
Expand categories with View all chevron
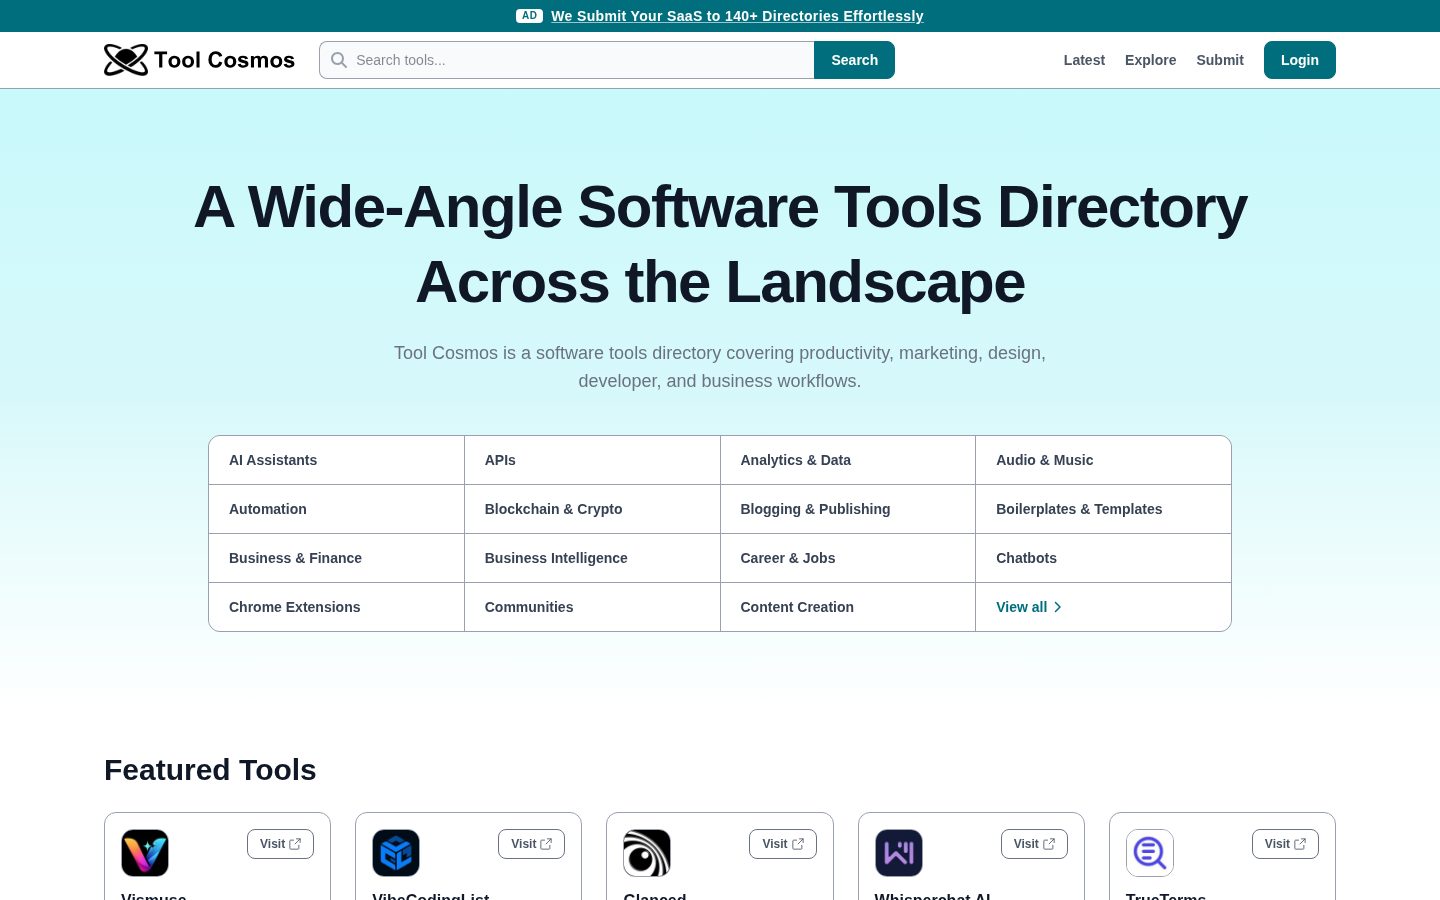click(x=1057, y=607)
